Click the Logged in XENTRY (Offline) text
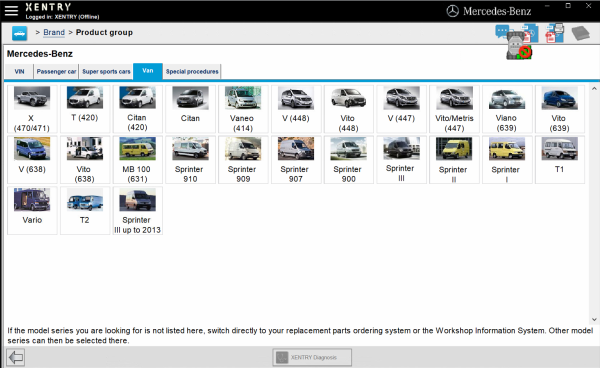This screenshot has height=368, width=600. [62, 17]
